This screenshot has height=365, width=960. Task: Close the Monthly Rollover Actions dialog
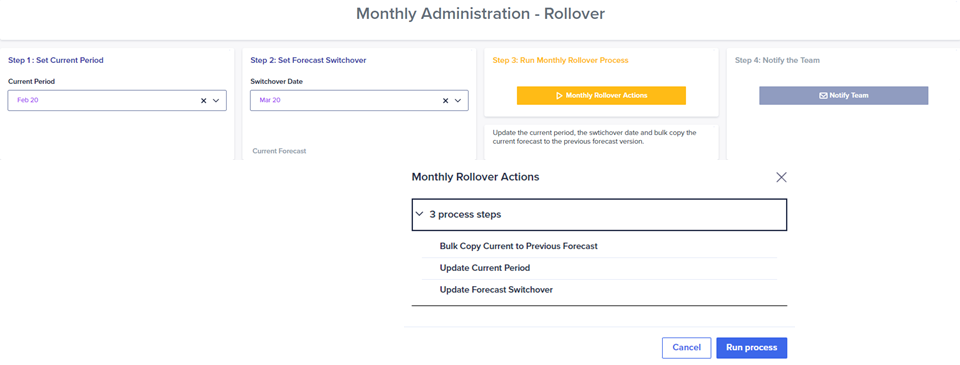coord(781,177)
